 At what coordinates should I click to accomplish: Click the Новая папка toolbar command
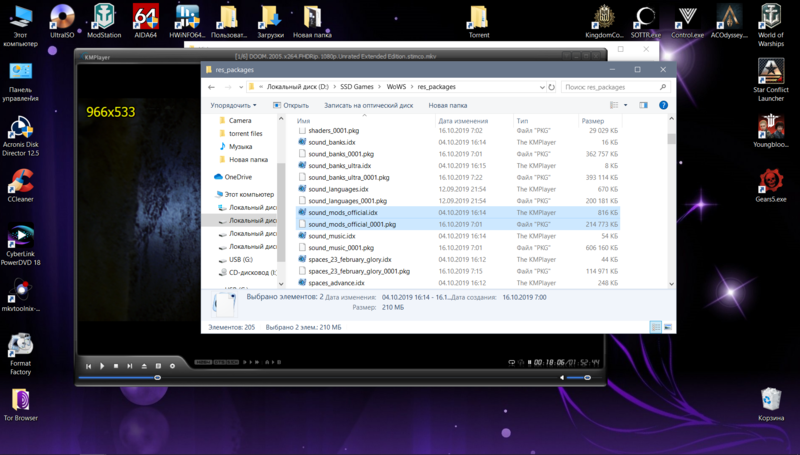click(x=447, y=105)
